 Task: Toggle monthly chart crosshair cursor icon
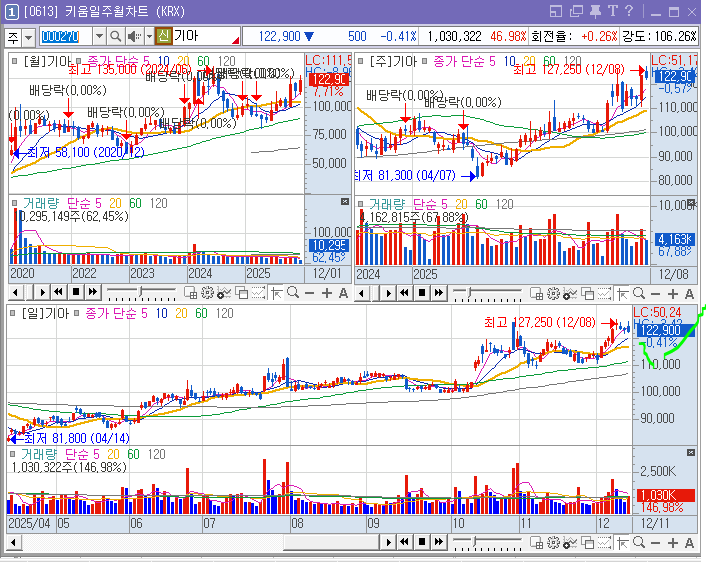(276, 294)
